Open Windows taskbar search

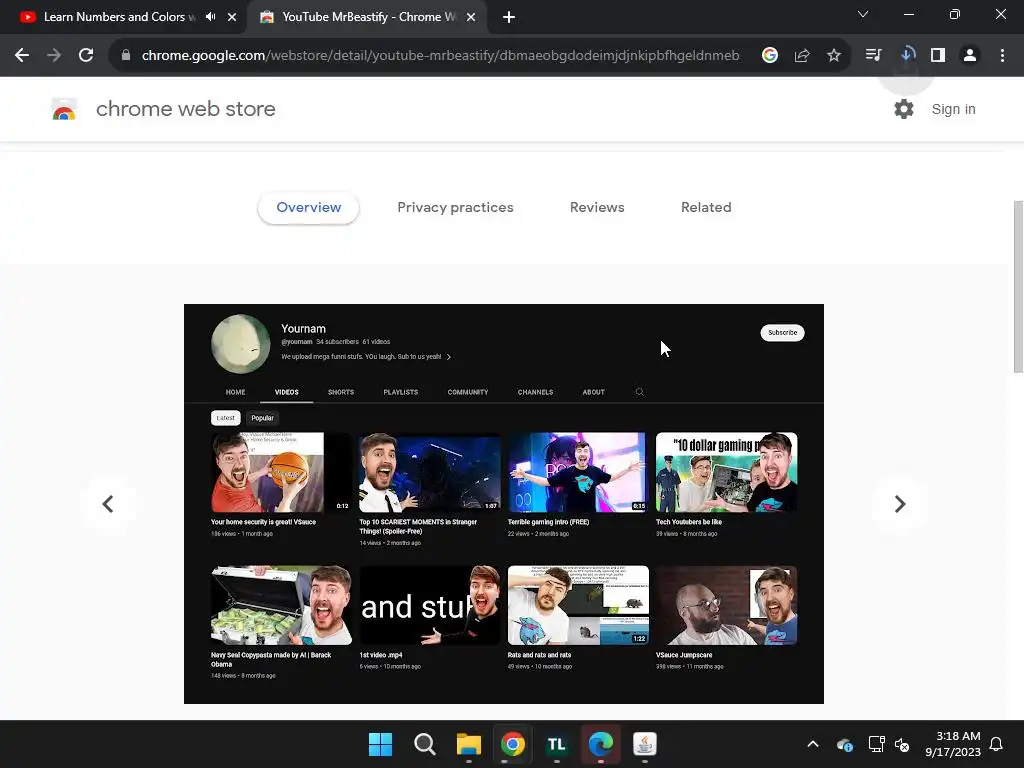[424, 744]
